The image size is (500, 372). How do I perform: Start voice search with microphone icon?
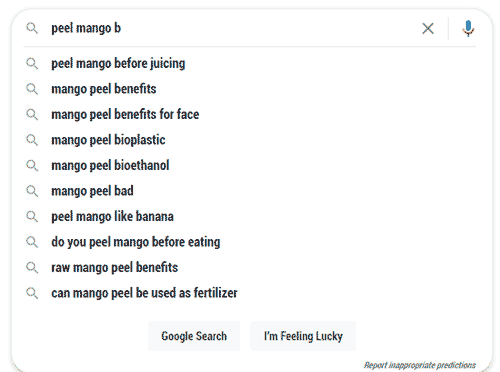tap(468, 28)
